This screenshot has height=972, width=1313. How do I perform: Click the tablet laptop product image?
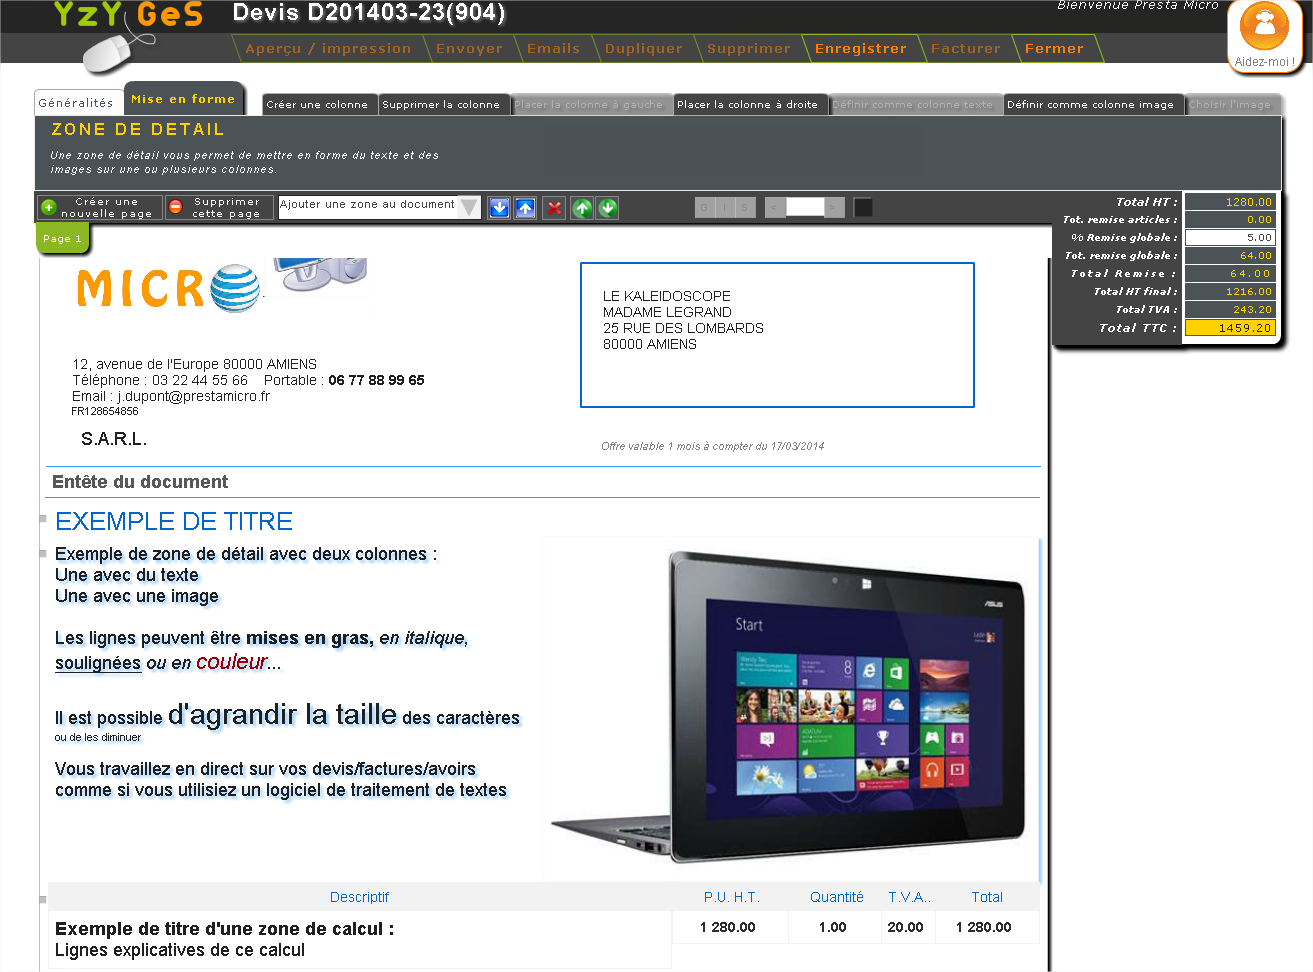790,707
